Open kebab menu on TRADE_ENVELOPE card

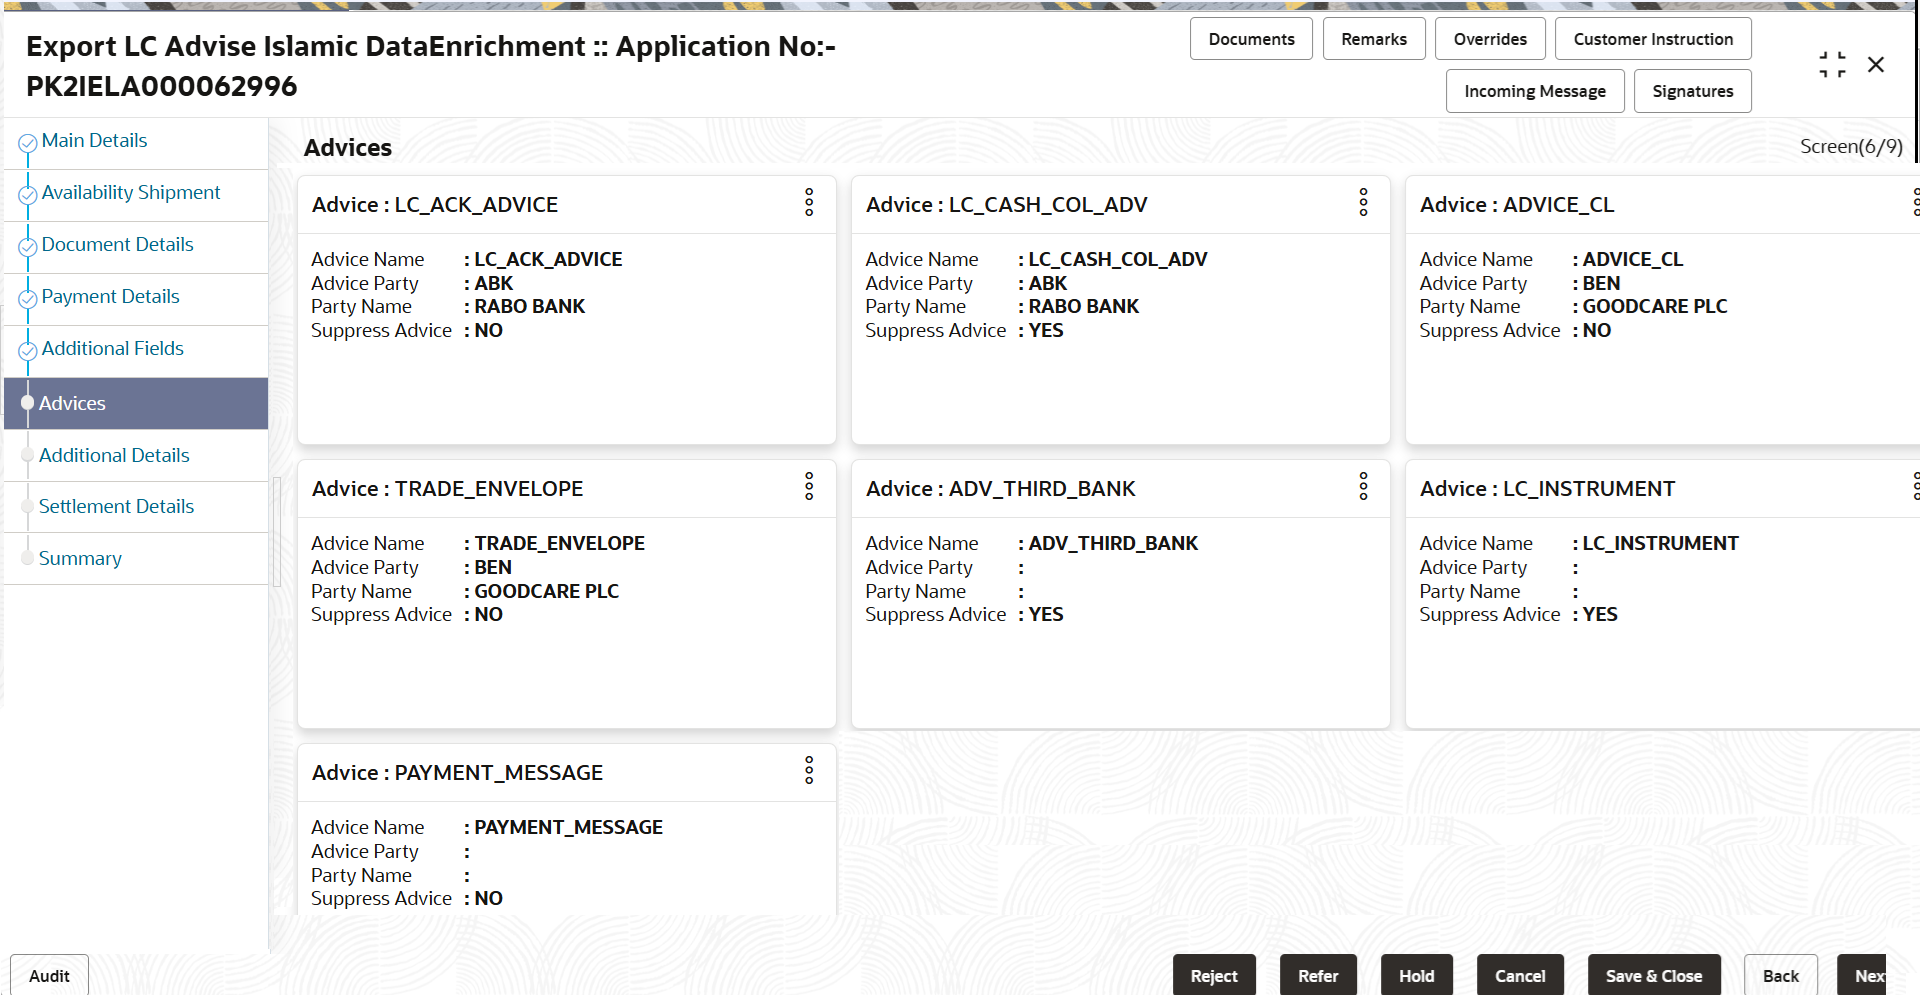809,487
